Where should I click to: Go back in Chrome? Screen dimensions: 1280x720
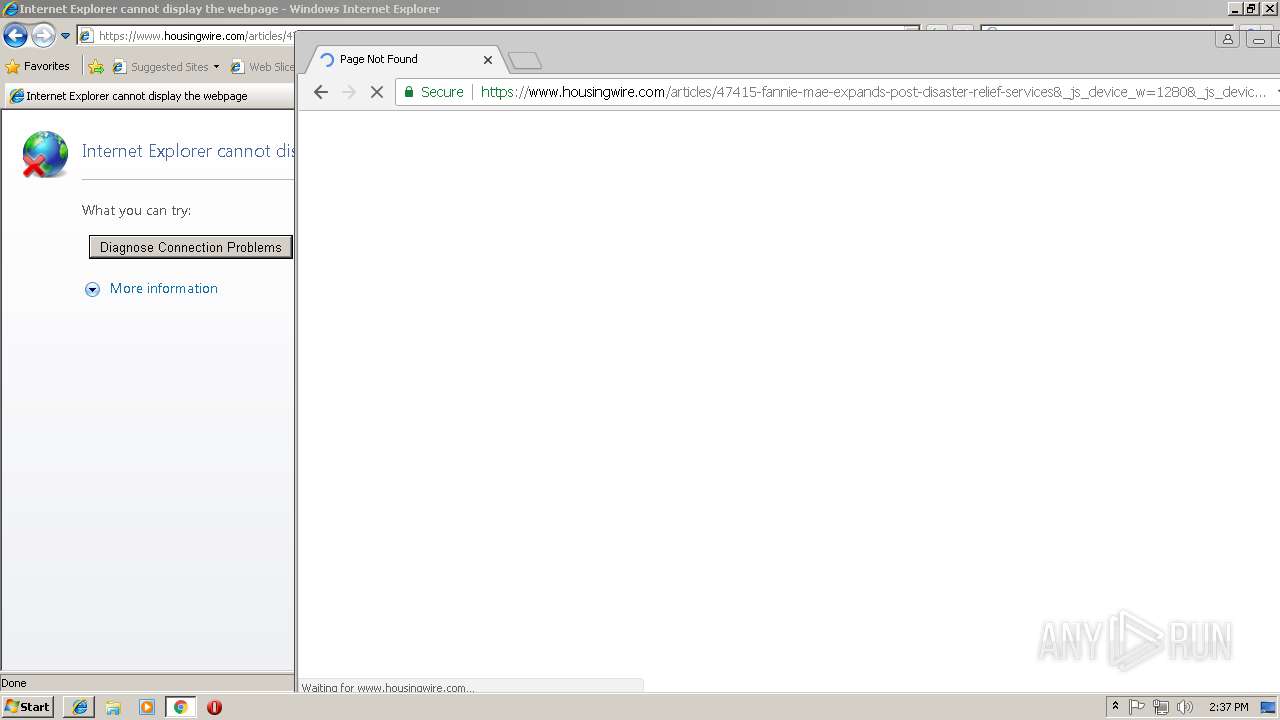point(320,92)
